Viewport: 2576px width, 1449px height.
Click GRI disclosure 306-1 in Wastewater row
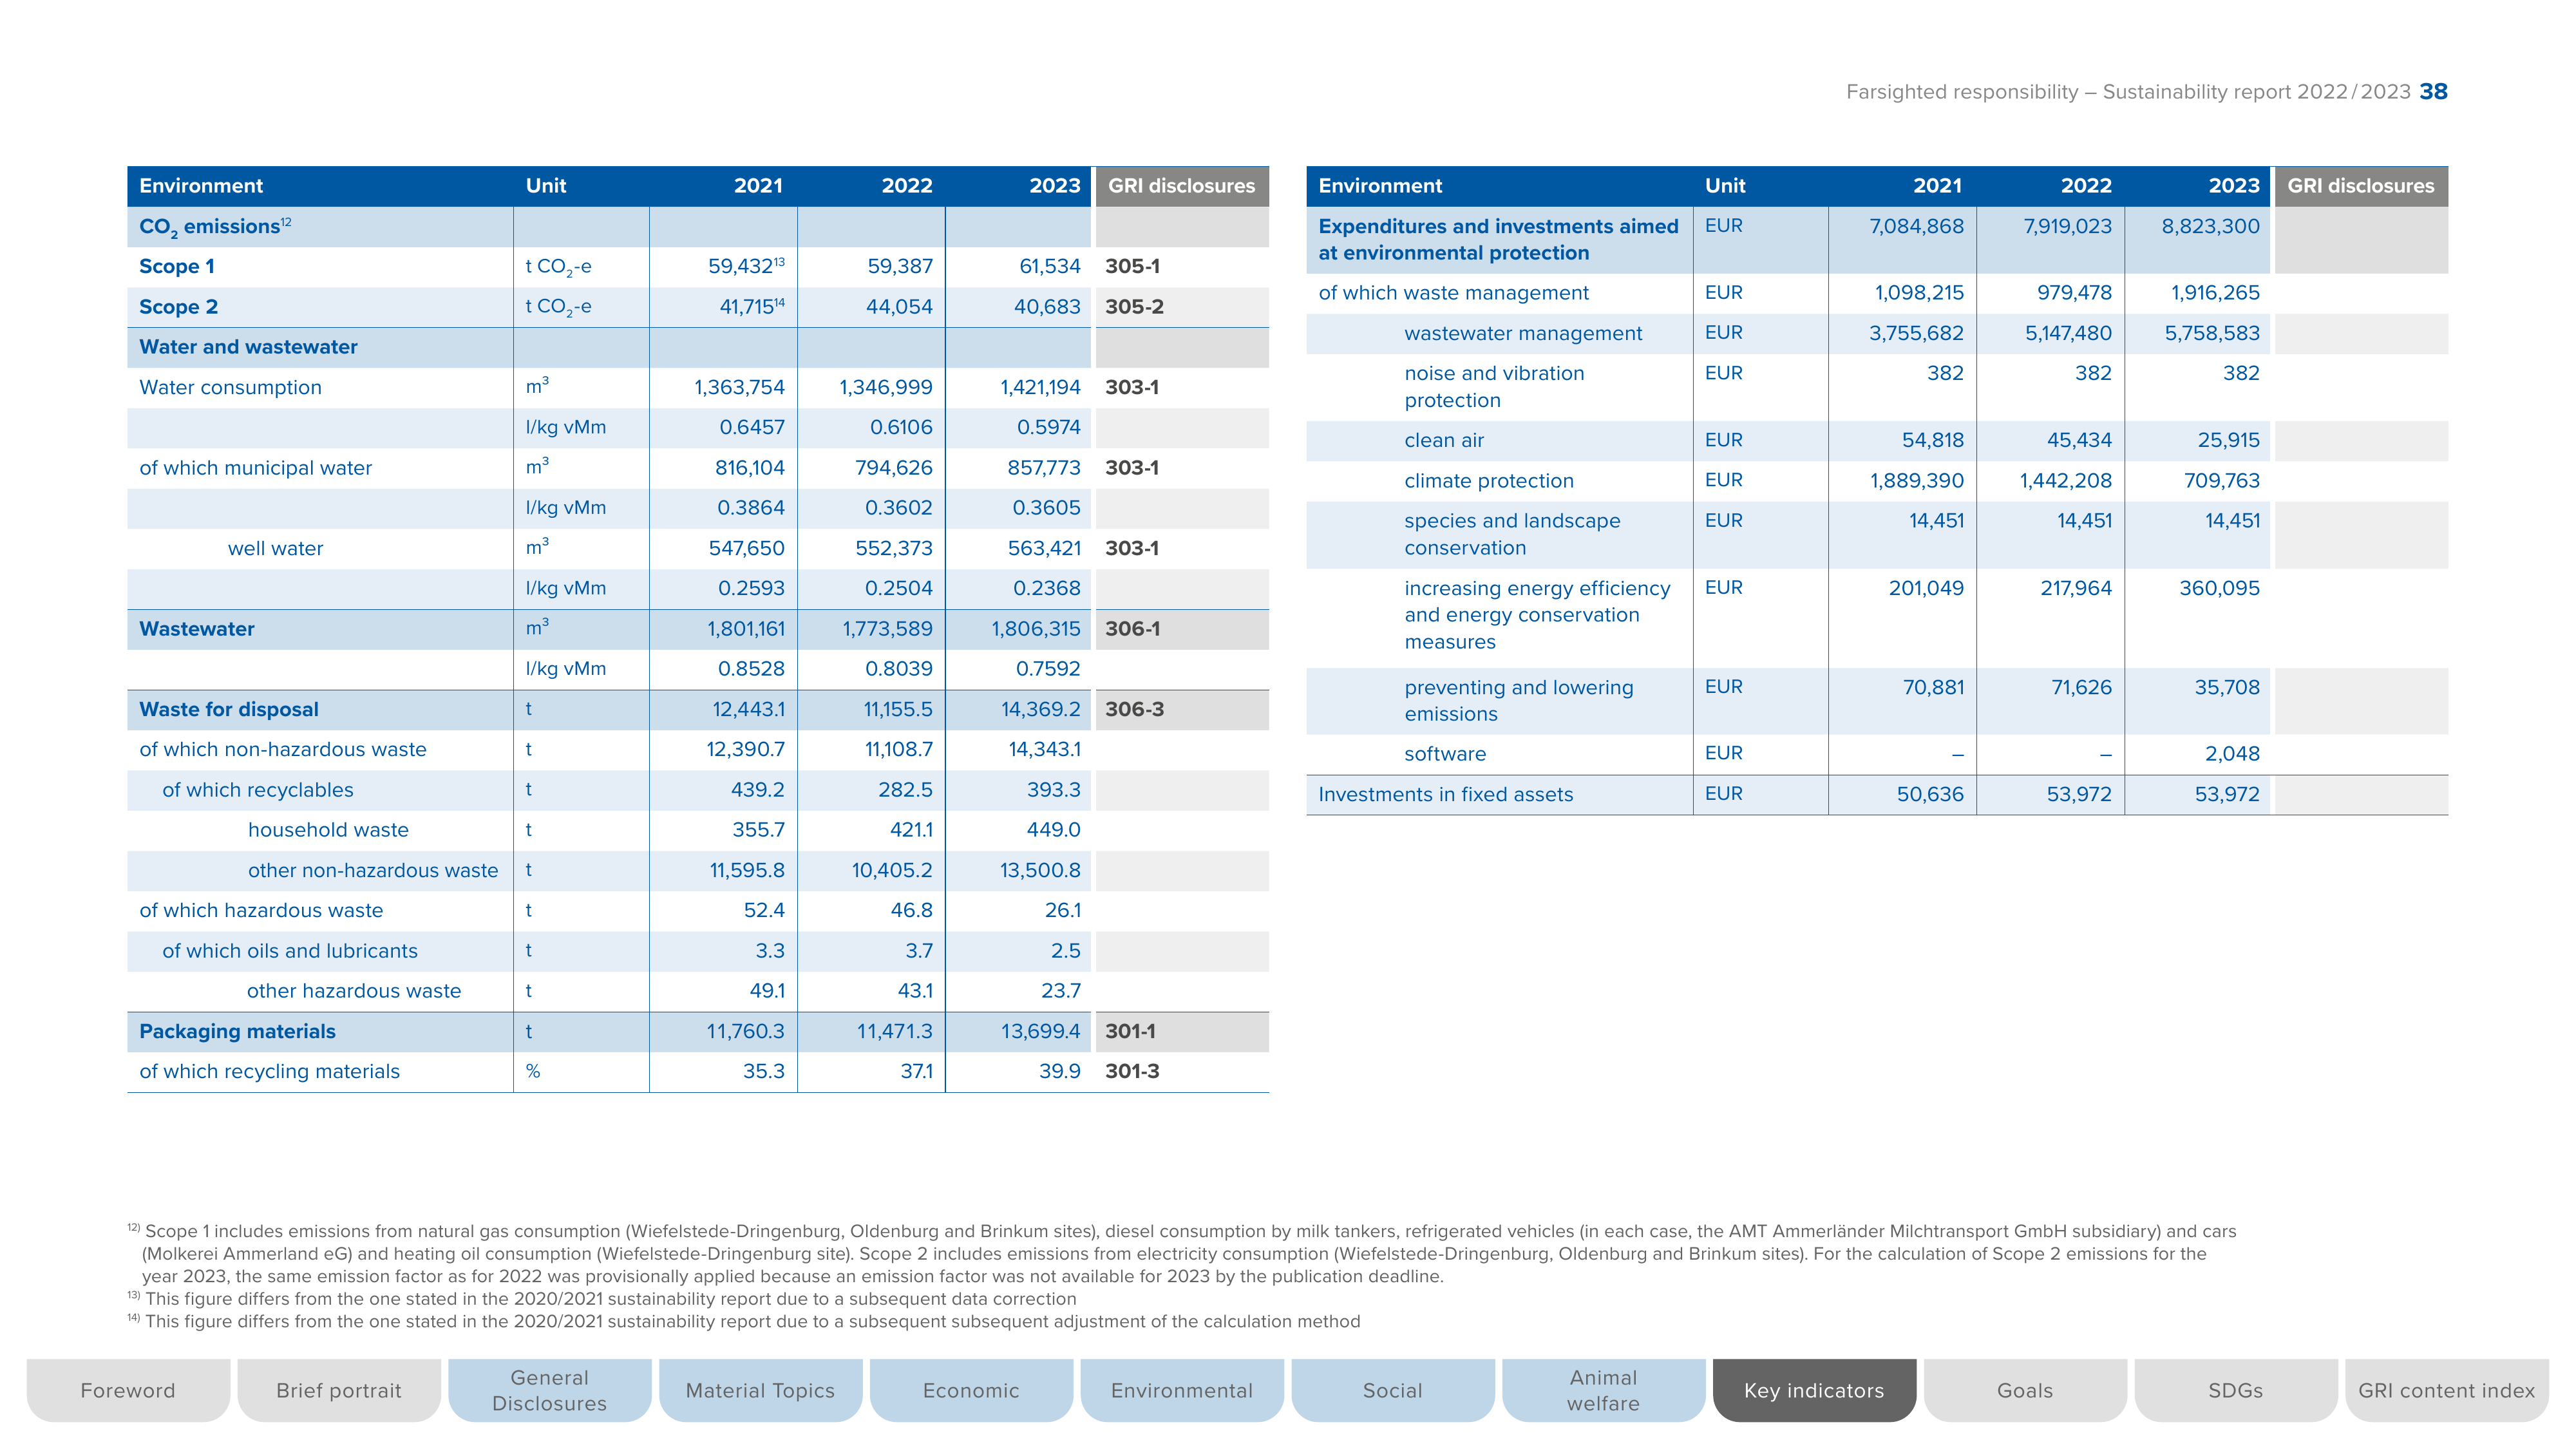[1132, 629]
